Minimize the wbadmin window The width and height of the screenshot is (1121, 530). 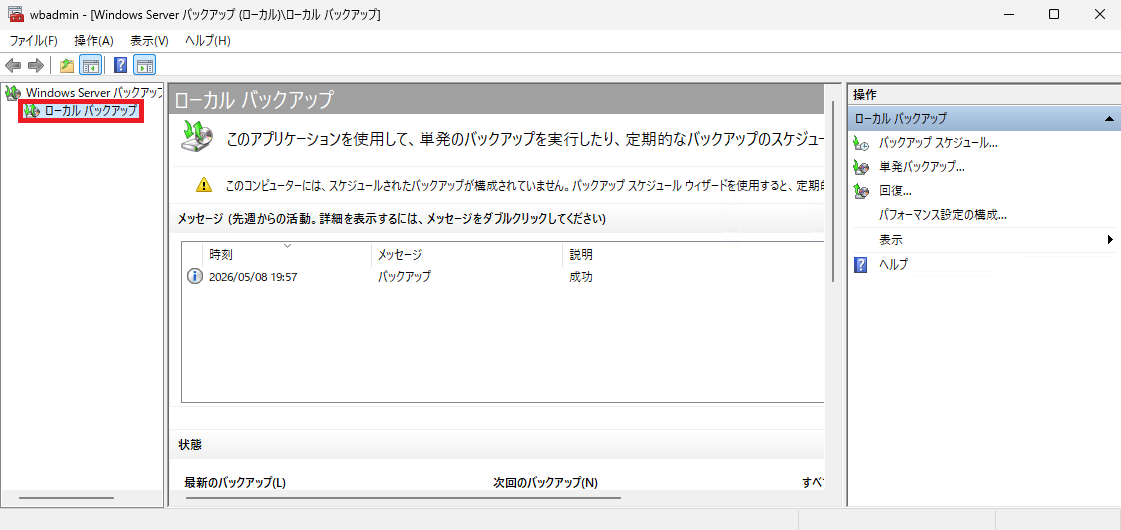tap(1009, 14)
